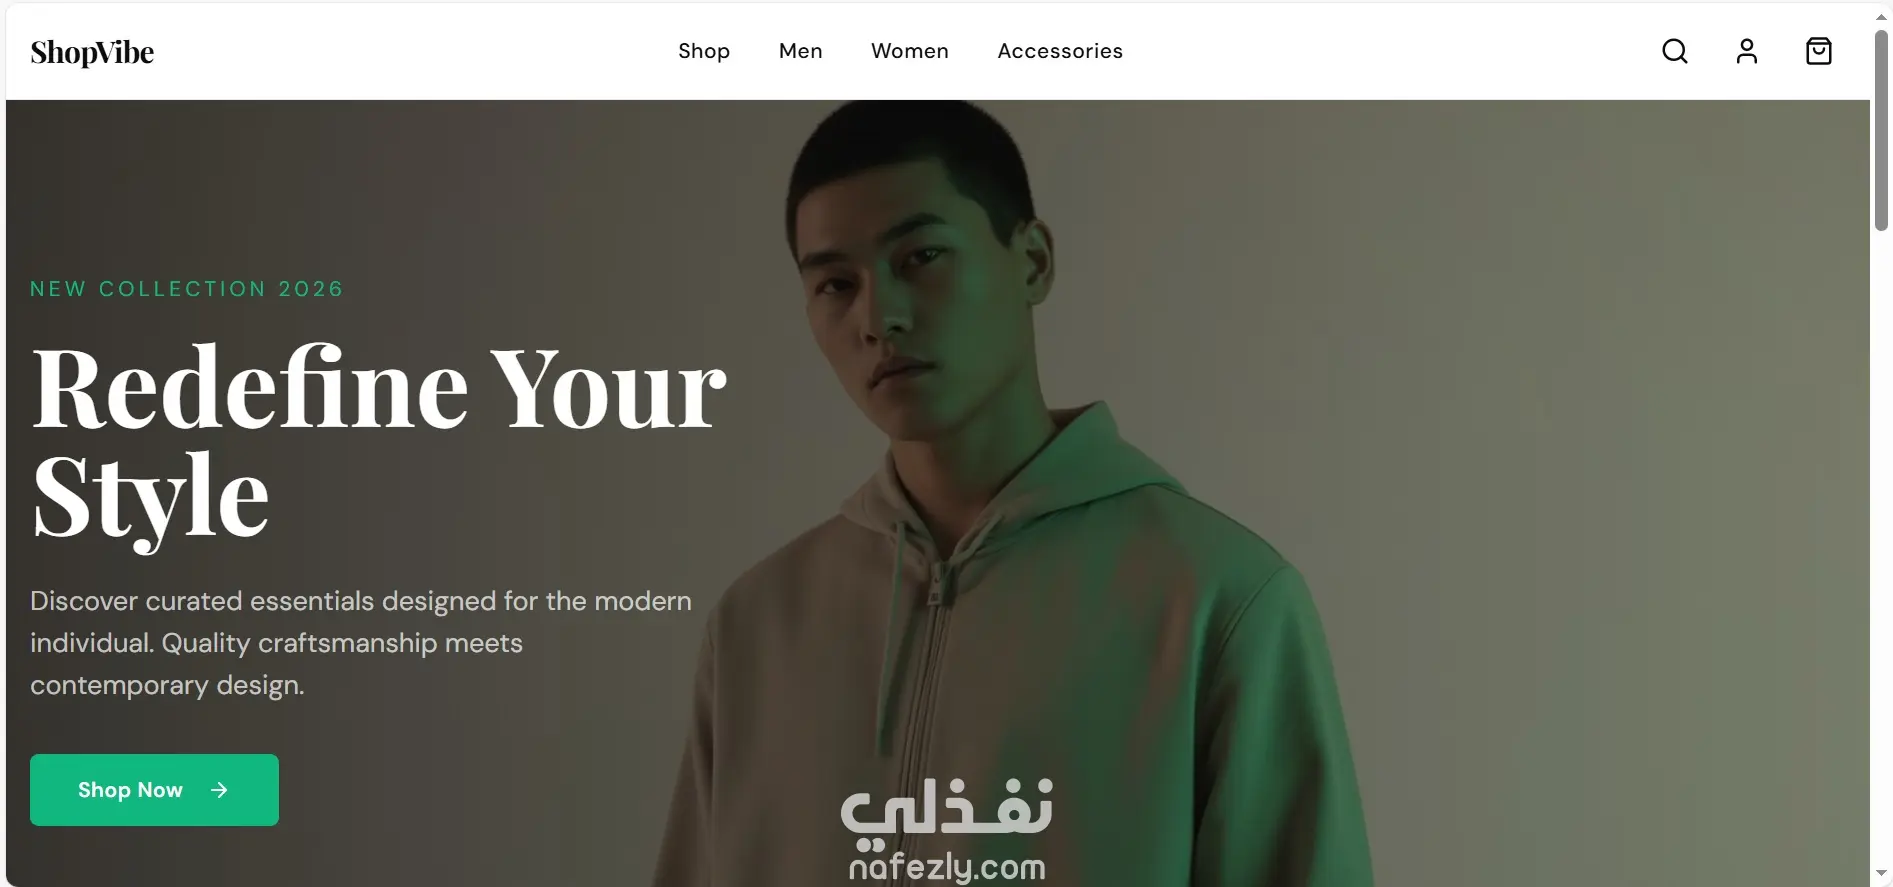Click the vertical scrollbar thumb
Viewport: 1893px width, 887px height.
click(1881, 130)
